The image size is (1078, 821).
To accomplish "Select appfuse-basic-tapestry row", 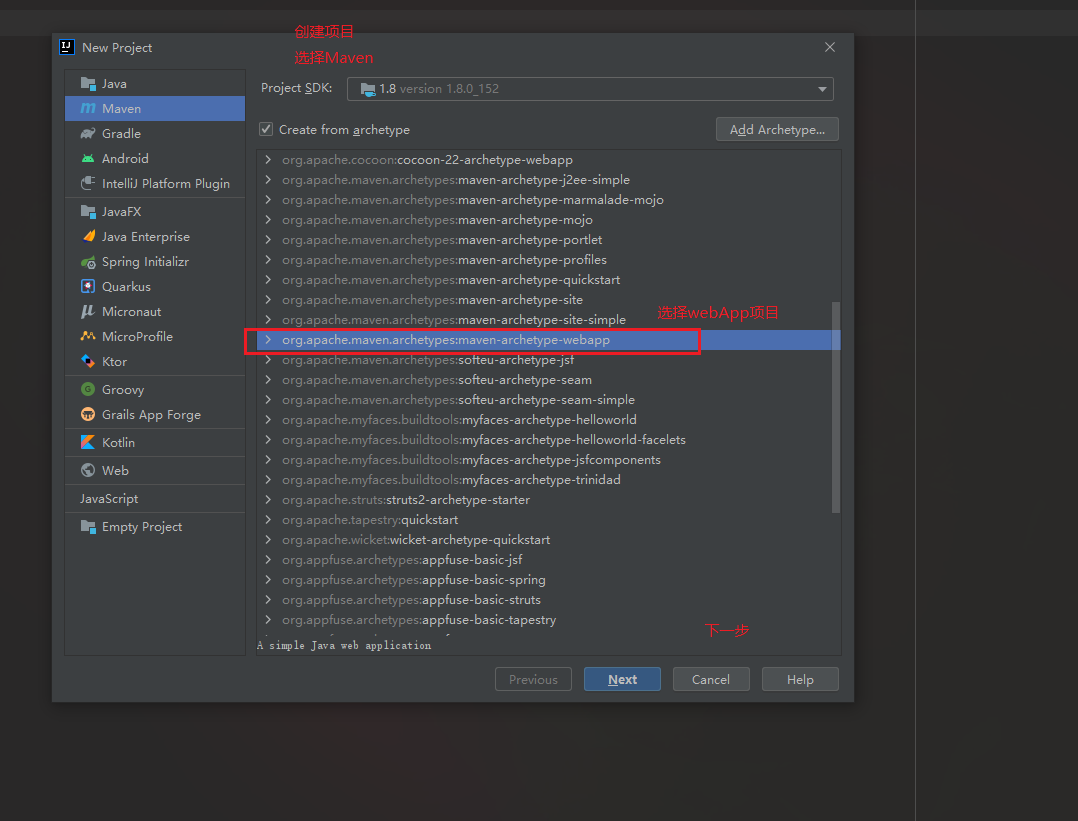I will click(548, 620).
